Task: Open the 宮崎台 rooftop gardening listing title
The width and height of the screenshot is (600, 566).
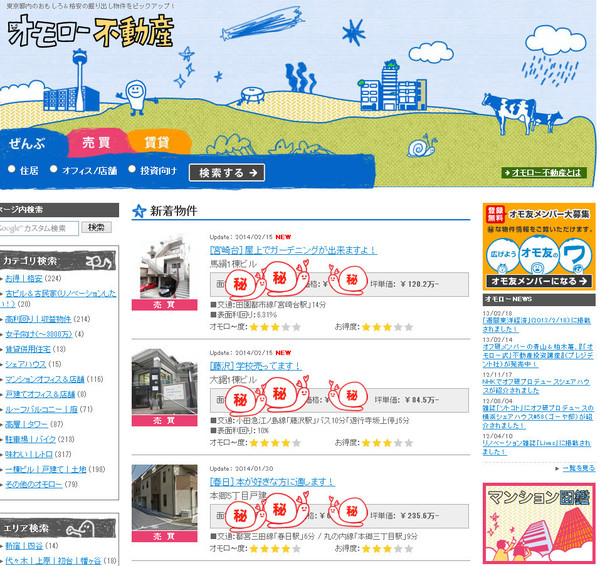Action: click(x=292, y=249)
